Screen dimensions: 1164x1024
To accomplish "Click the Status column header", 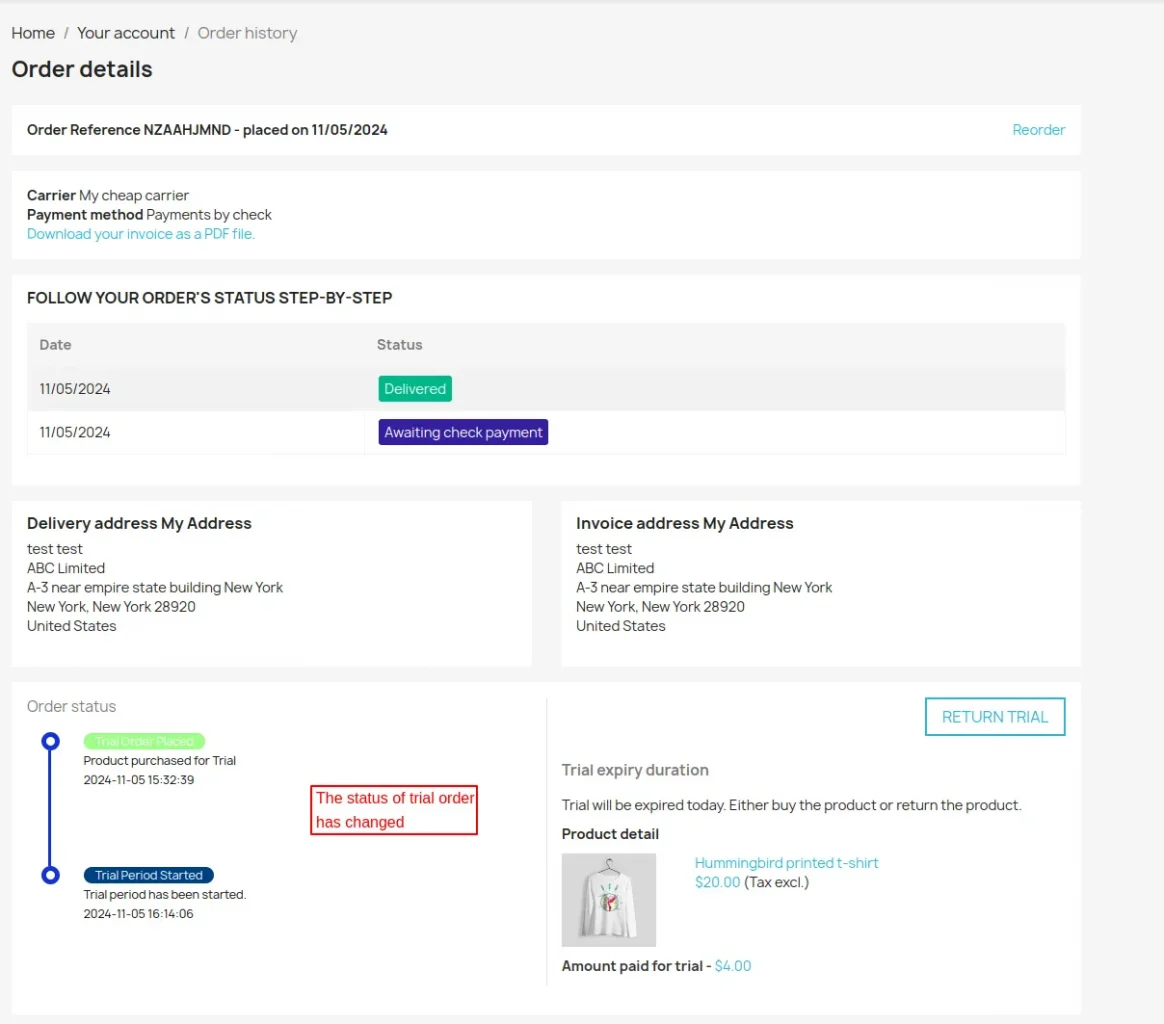I will pyautogui.click(x=399, y=345).
